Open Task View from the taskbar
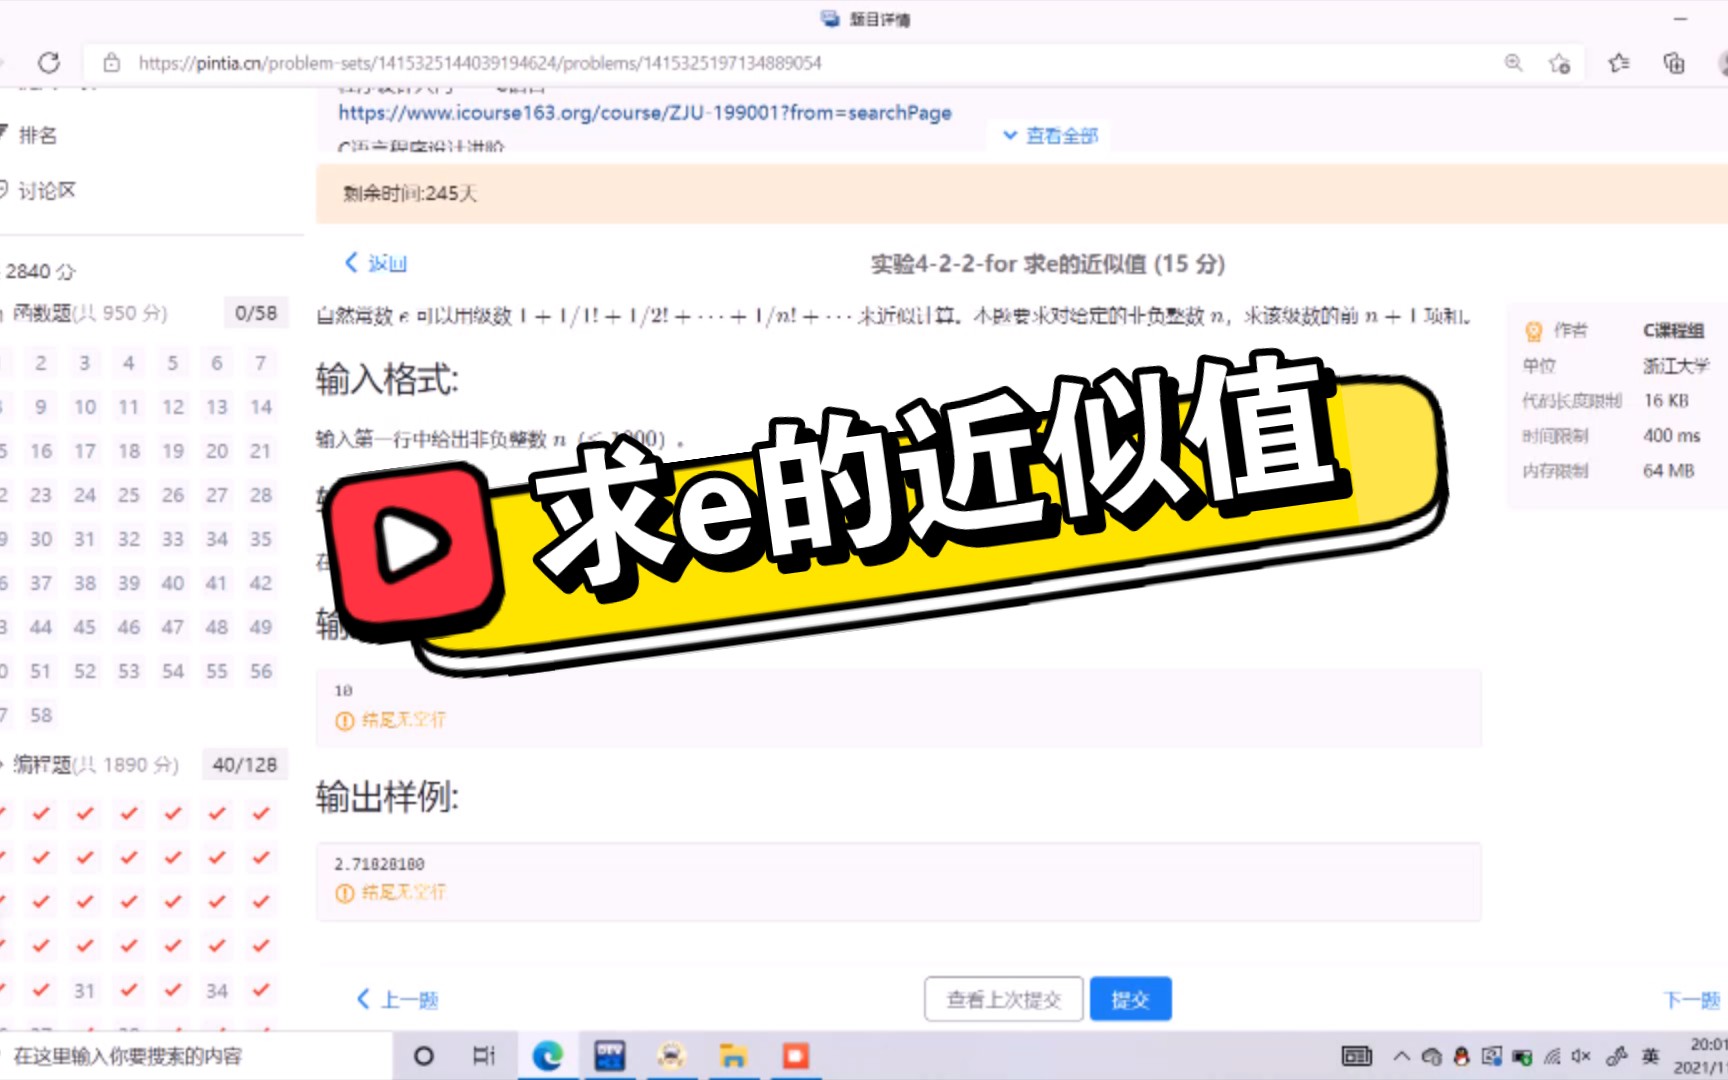Viewport: 1728px width, 1080px height. 484,1055
